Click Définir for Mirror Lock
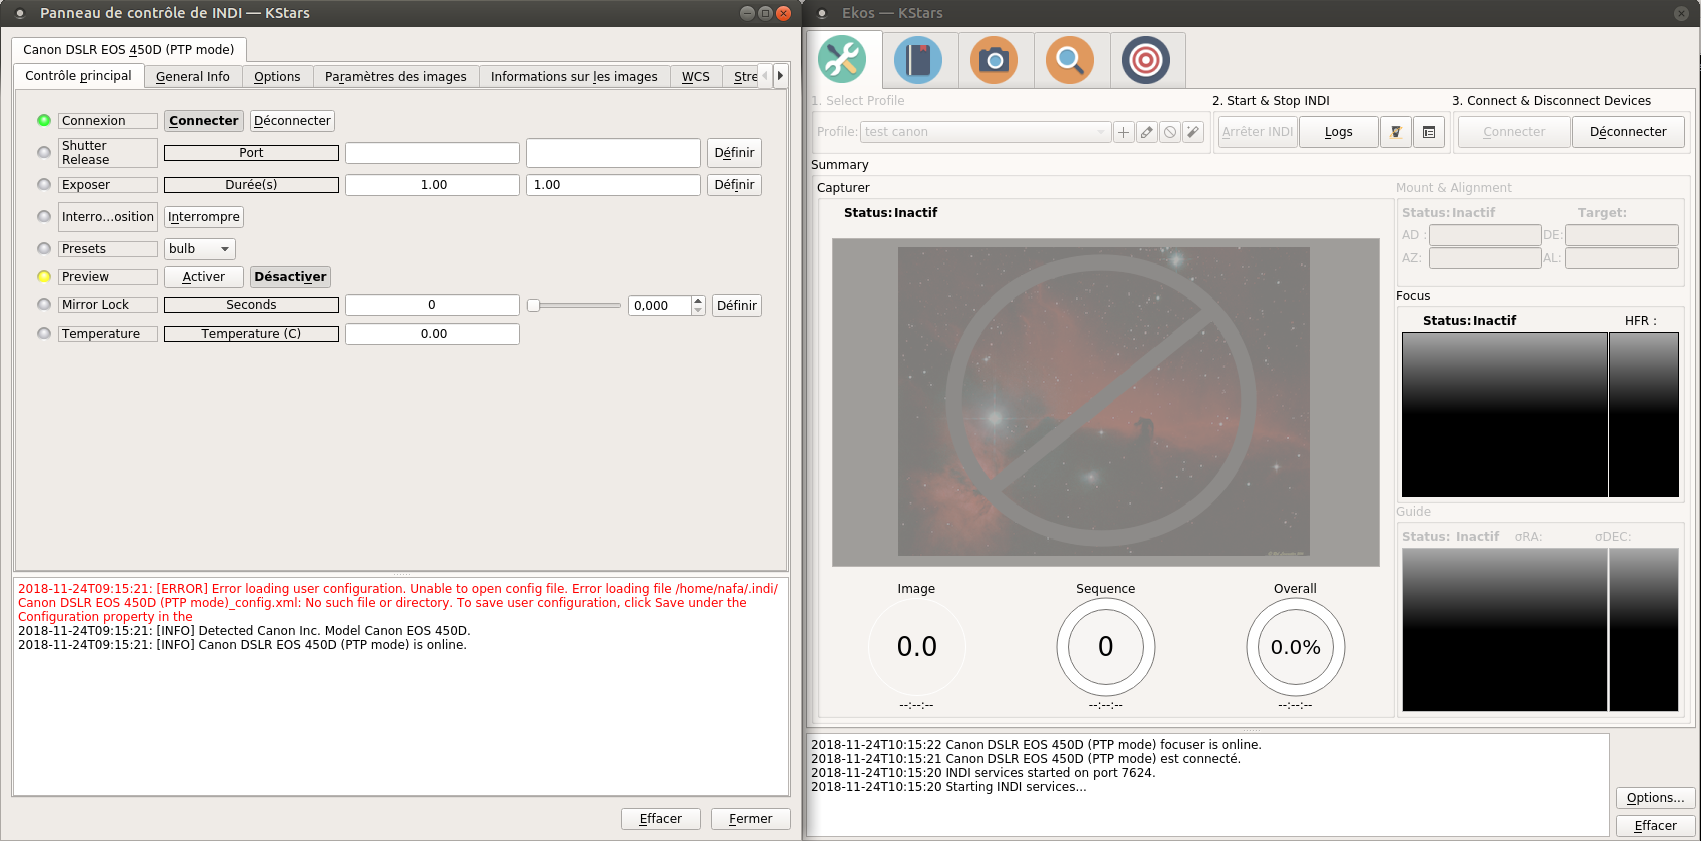This screenshot has height=841, width=1701. click(737, 306)
